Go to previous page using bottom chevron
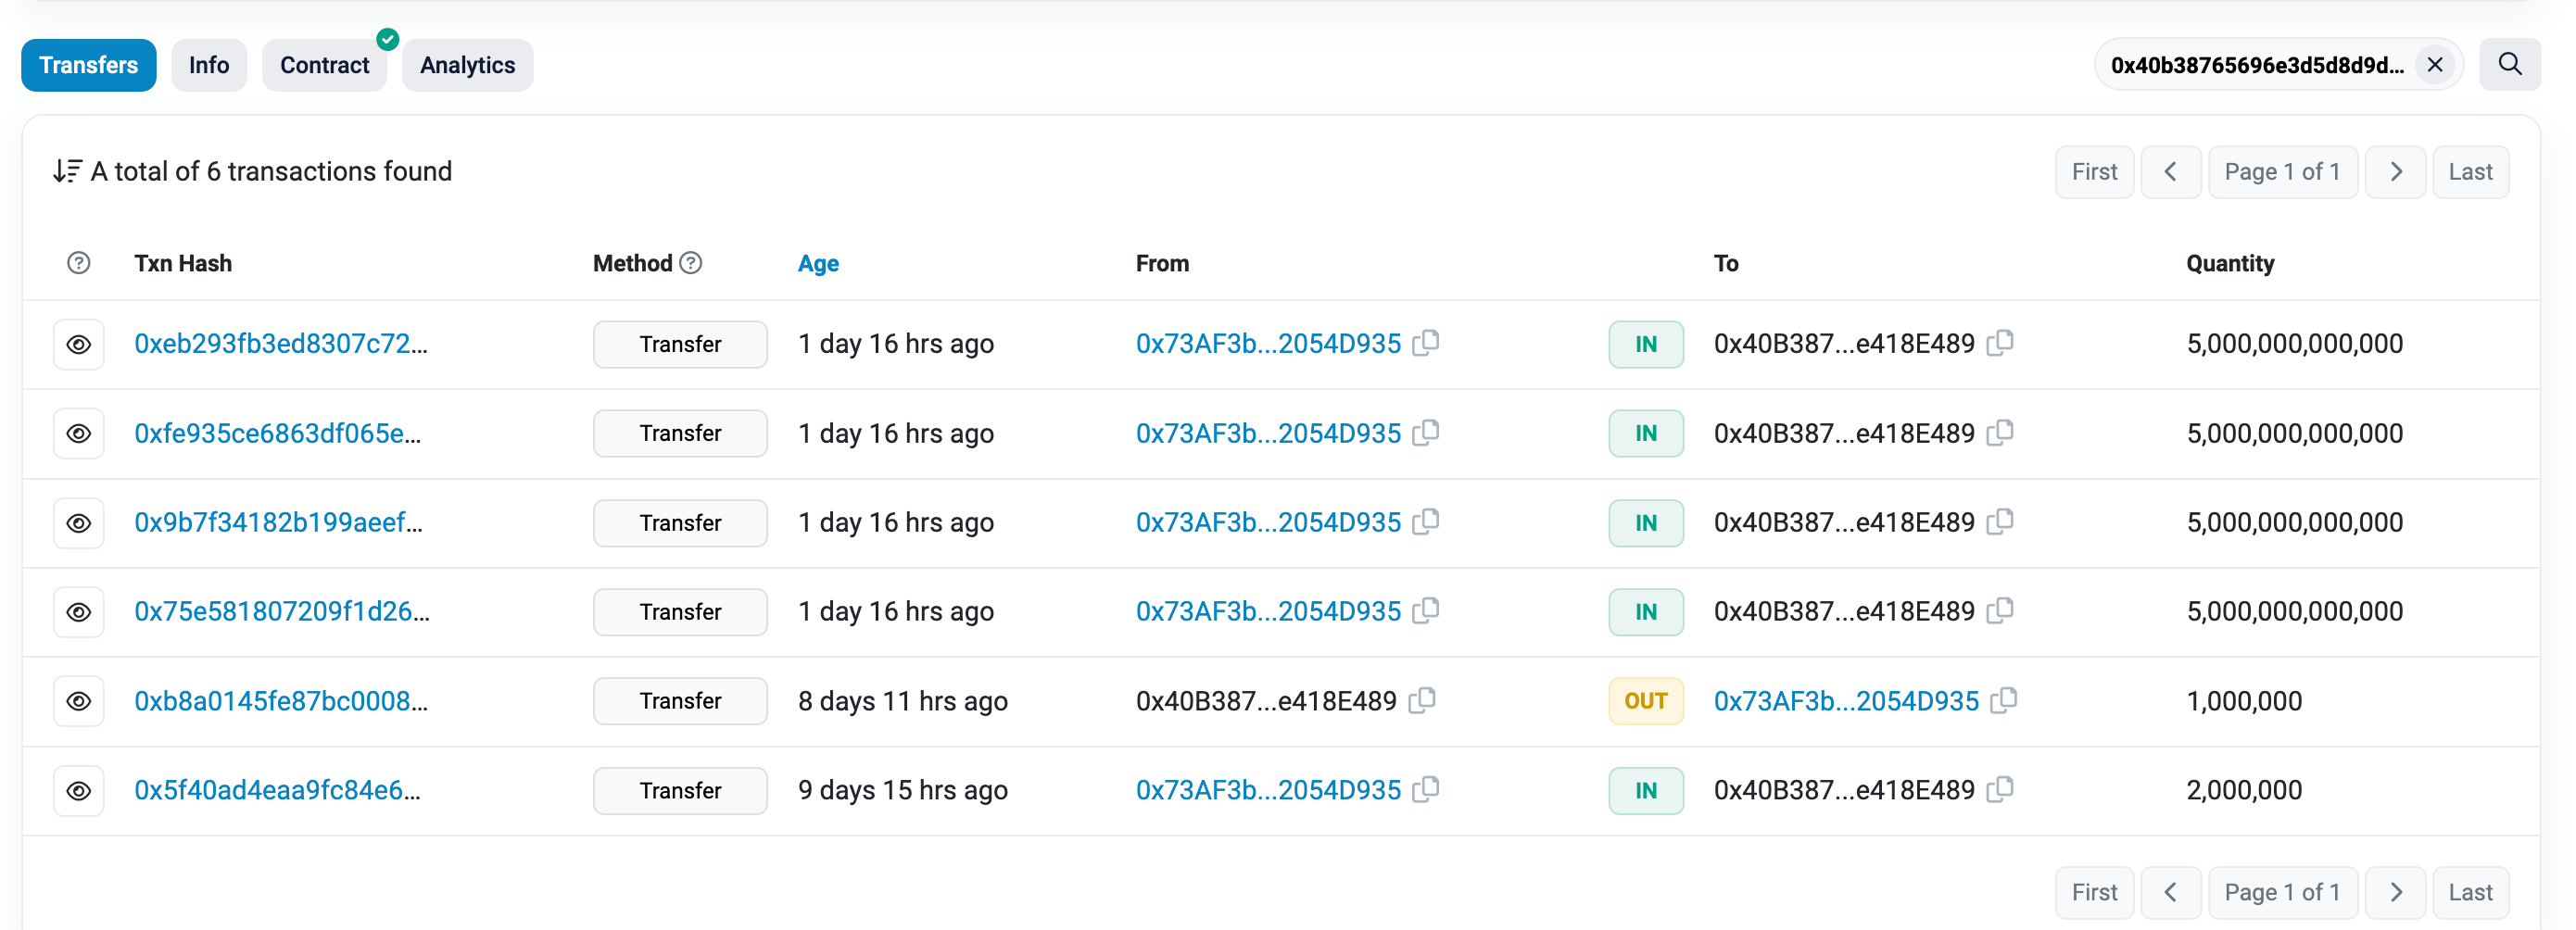 tap(2171, 892)
